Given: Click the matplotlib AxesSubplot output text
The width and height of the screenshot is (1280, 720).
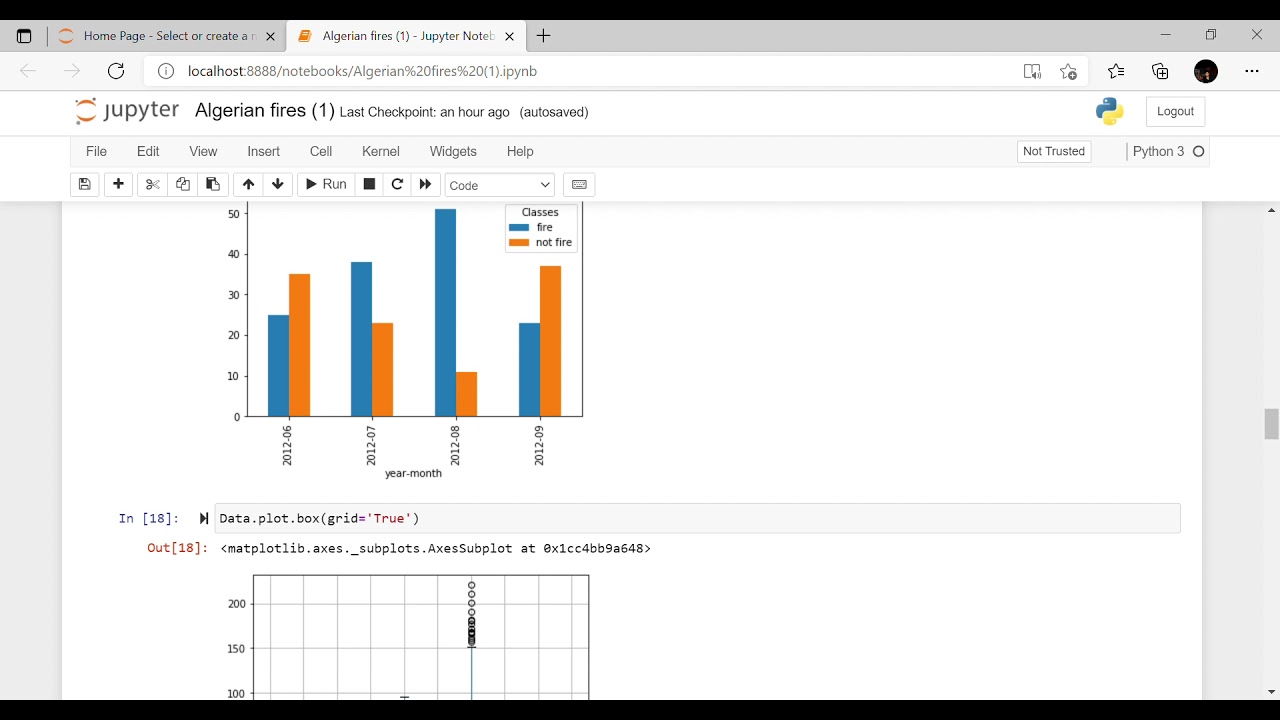Looking at the screenshot, I should pyautogui.click(x=436, y=548).
